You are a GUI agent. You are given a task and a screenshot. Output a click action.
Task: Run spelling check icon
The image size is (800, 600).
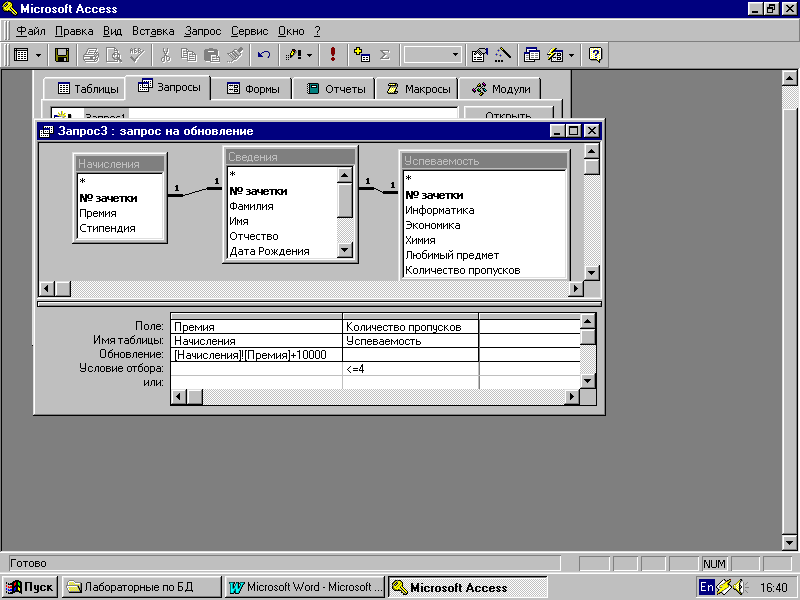[136, 55]
